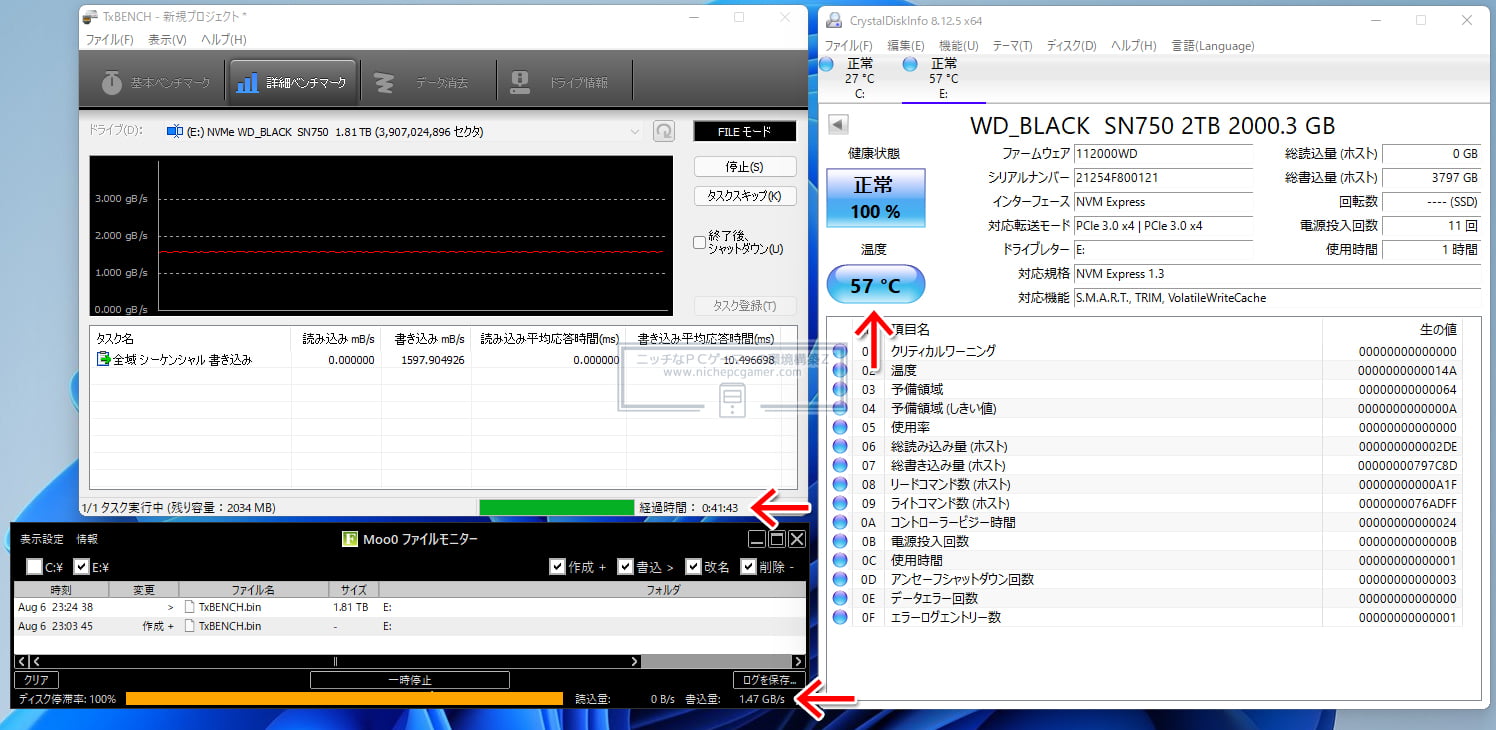Open Moo0 表示設定 menu
The image size is (1496, 730).
[x=42, y=539]
